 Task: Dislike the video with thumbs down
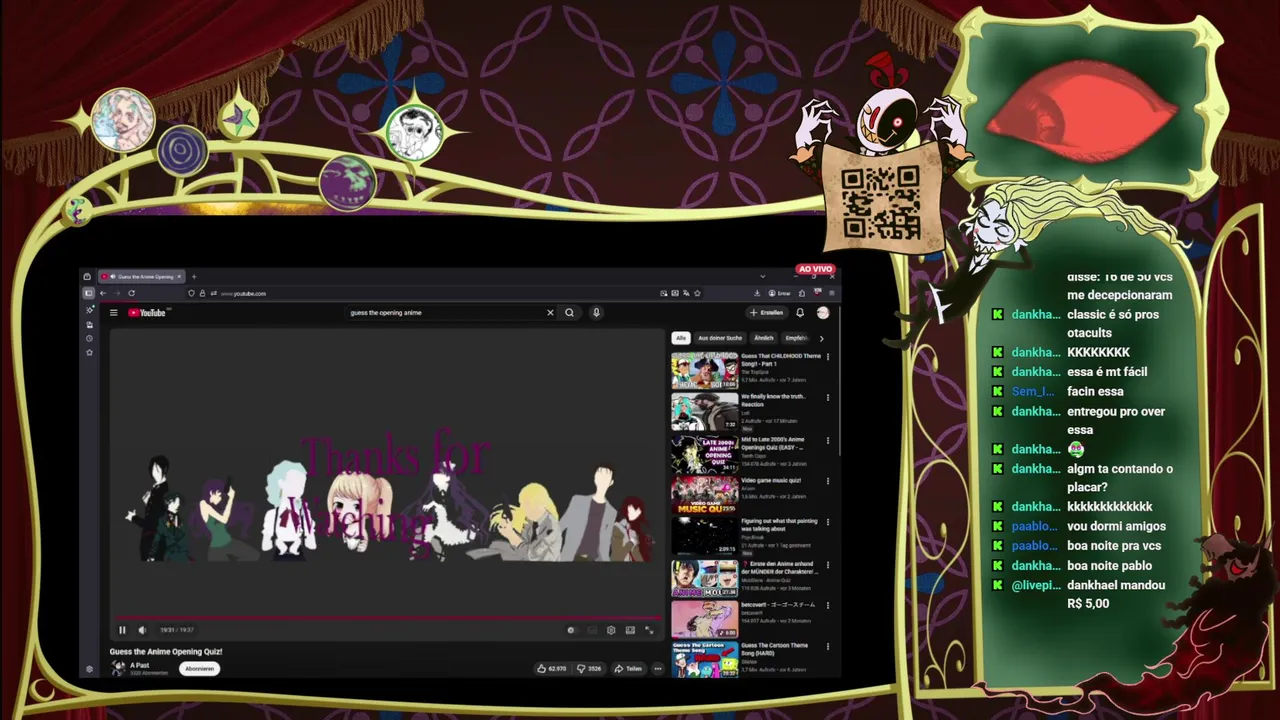[590, 668]
